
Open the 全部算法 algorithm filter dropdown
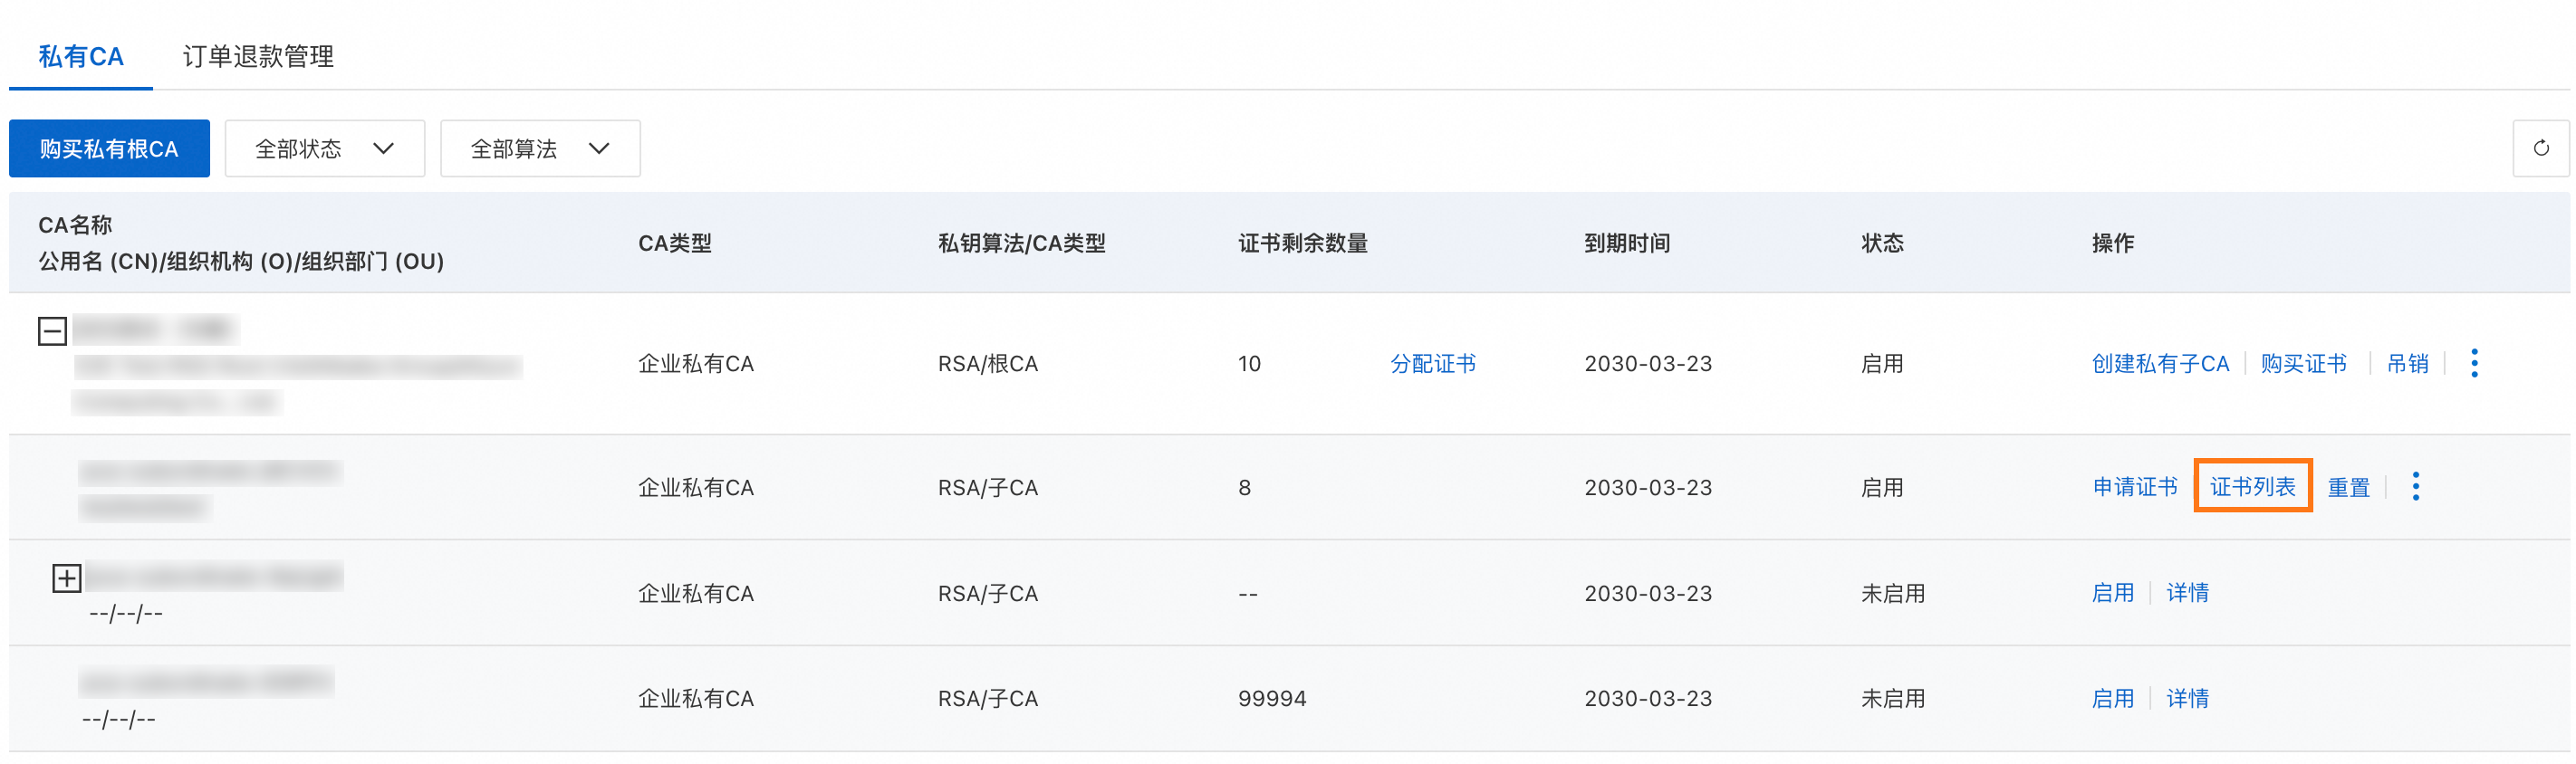540,149
